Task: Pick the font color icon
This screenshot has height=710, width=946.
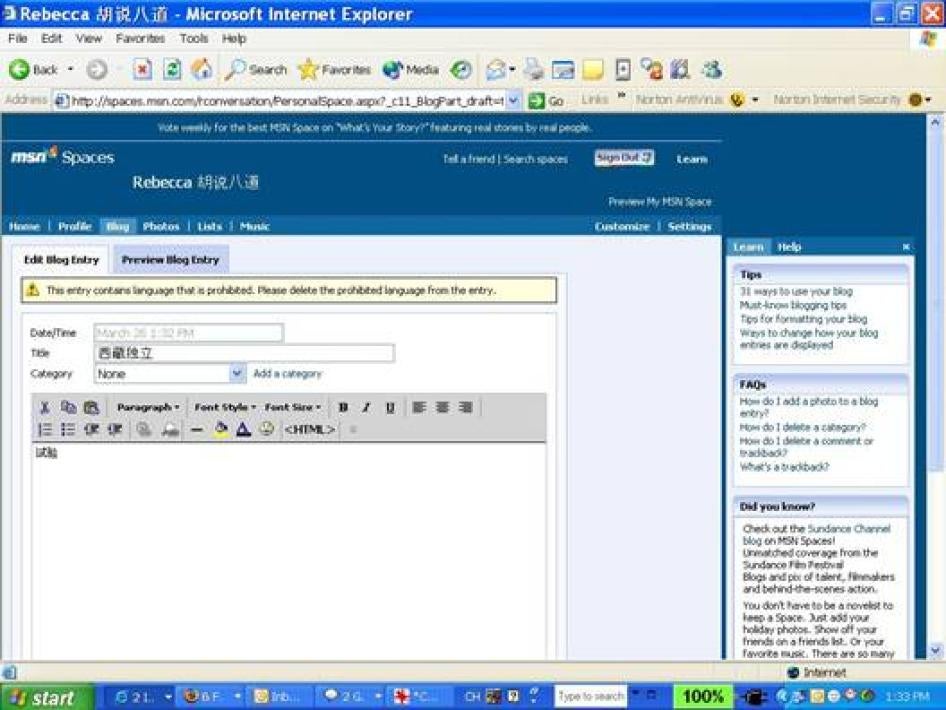Action: (243, 429)
